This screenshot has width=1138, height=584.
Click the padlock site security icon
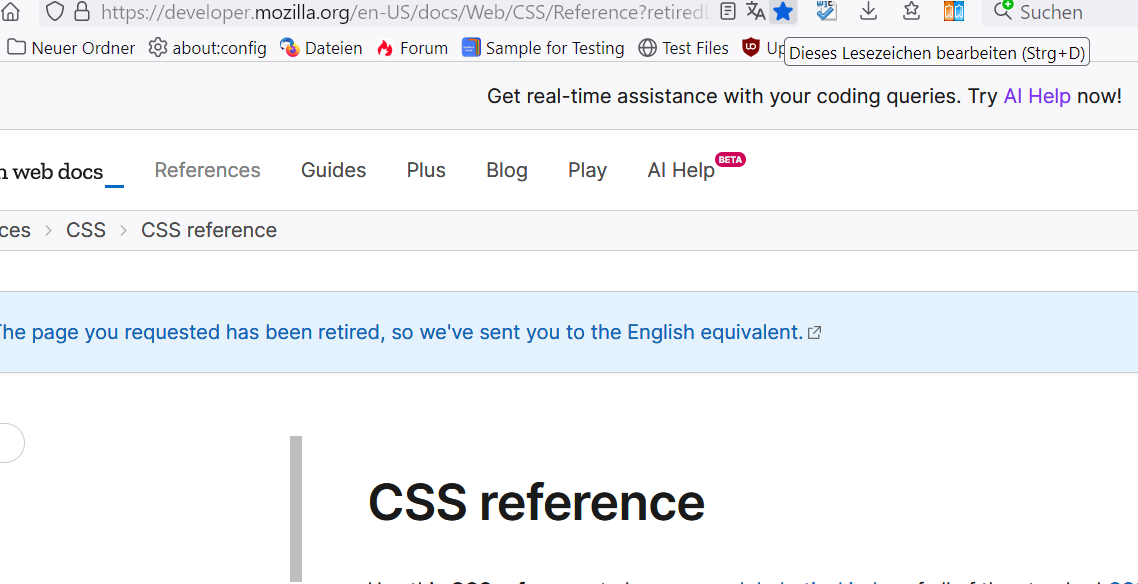coord(82,12)
